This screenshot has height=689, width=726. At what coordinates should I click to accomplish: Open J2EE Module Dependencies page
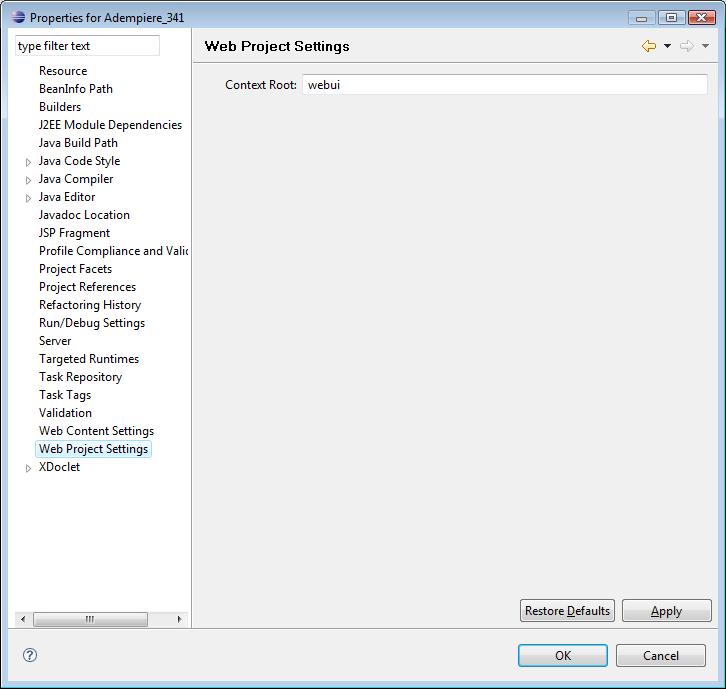point(110,125)
